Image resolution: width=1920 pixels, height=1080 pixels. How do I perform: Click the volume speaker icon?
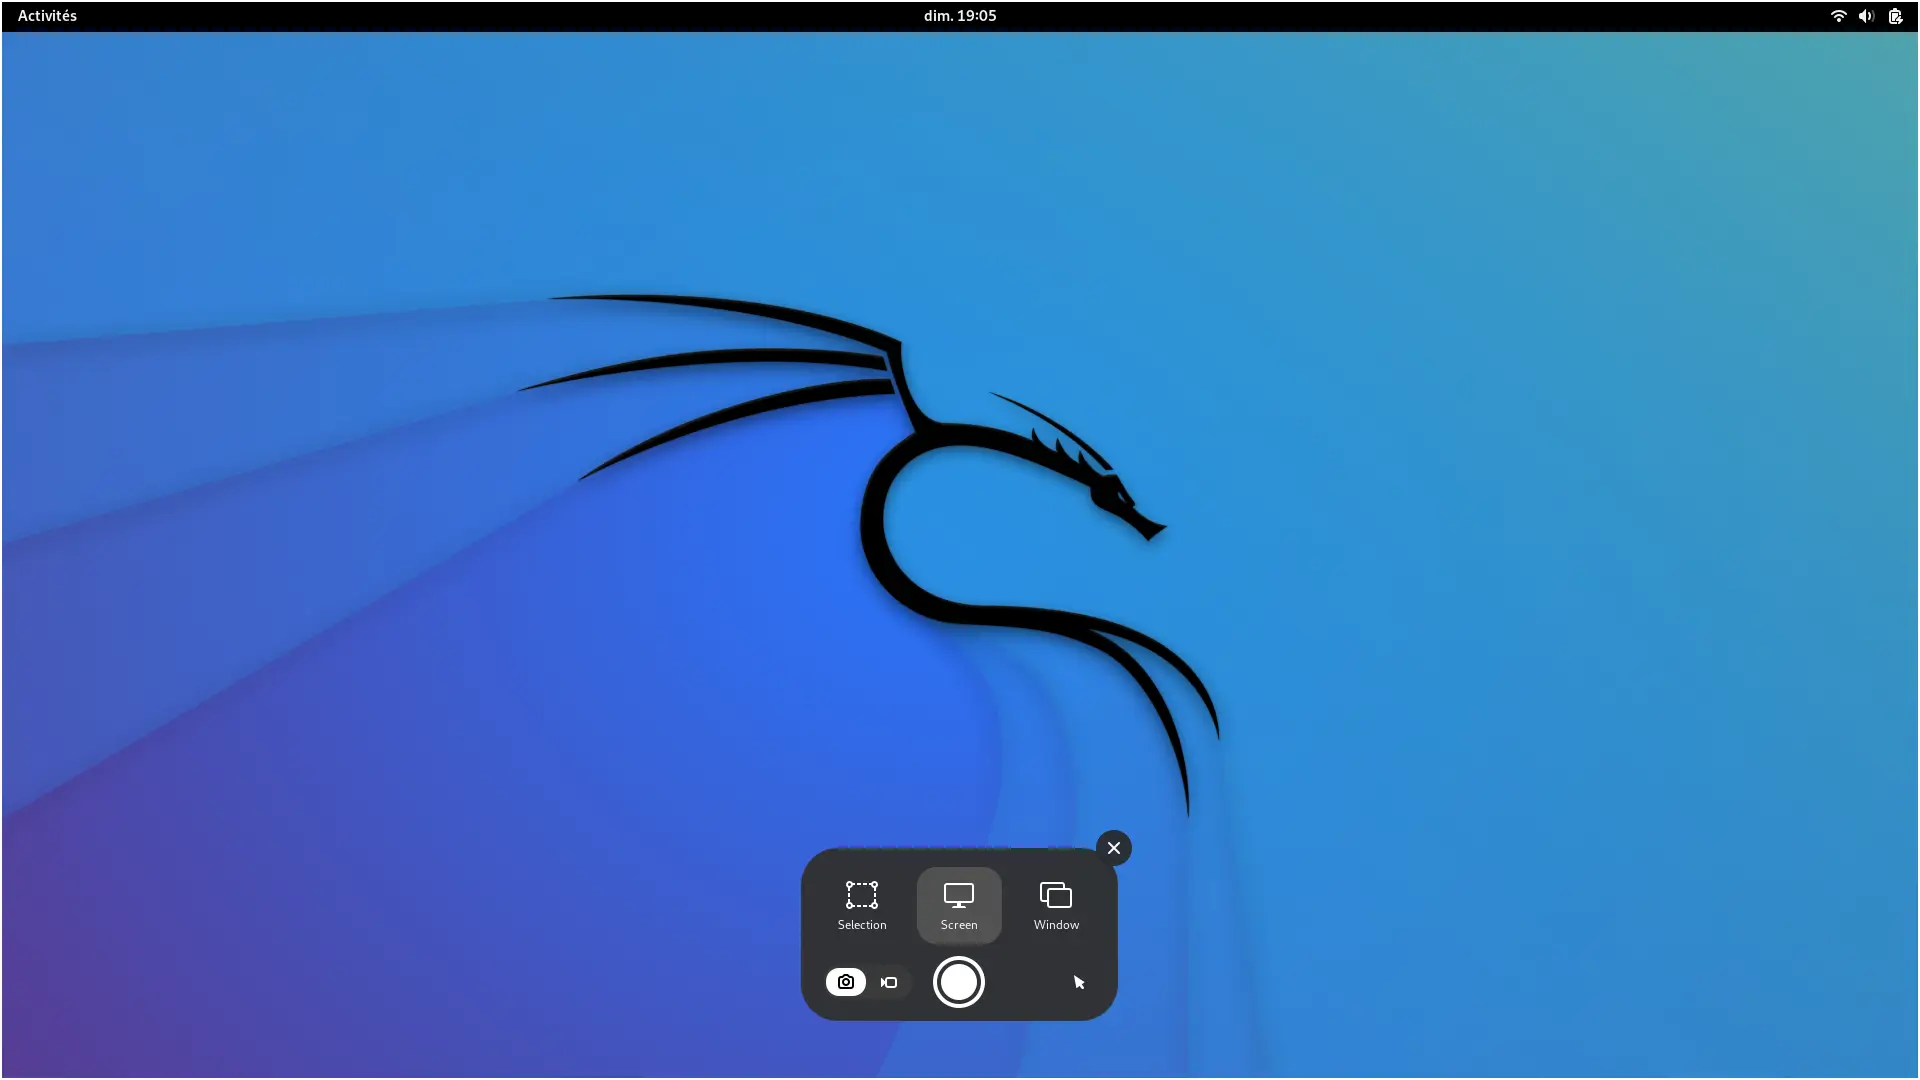(1865, 16)
